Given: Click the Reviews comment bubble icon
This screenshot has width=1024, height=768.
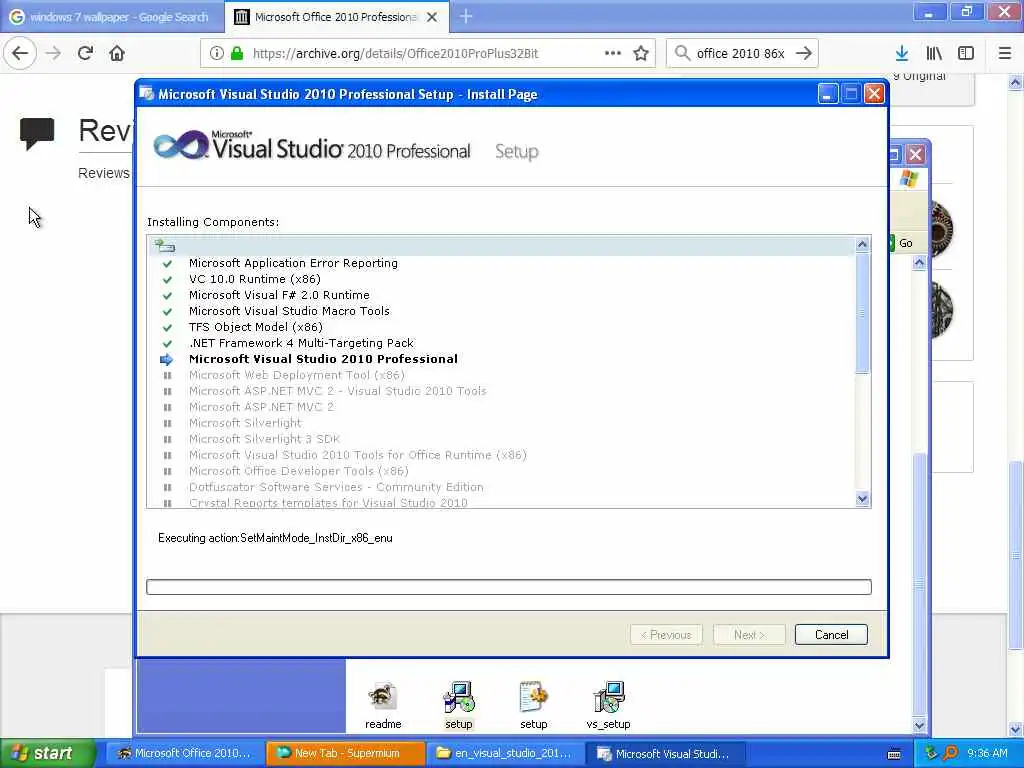Looking at the screenshot, I should click(37, 134).
